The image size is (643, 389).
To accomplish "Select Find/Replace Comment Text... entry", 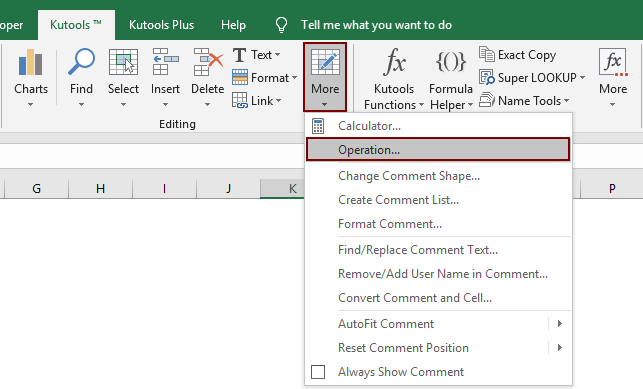I will 438,250.
